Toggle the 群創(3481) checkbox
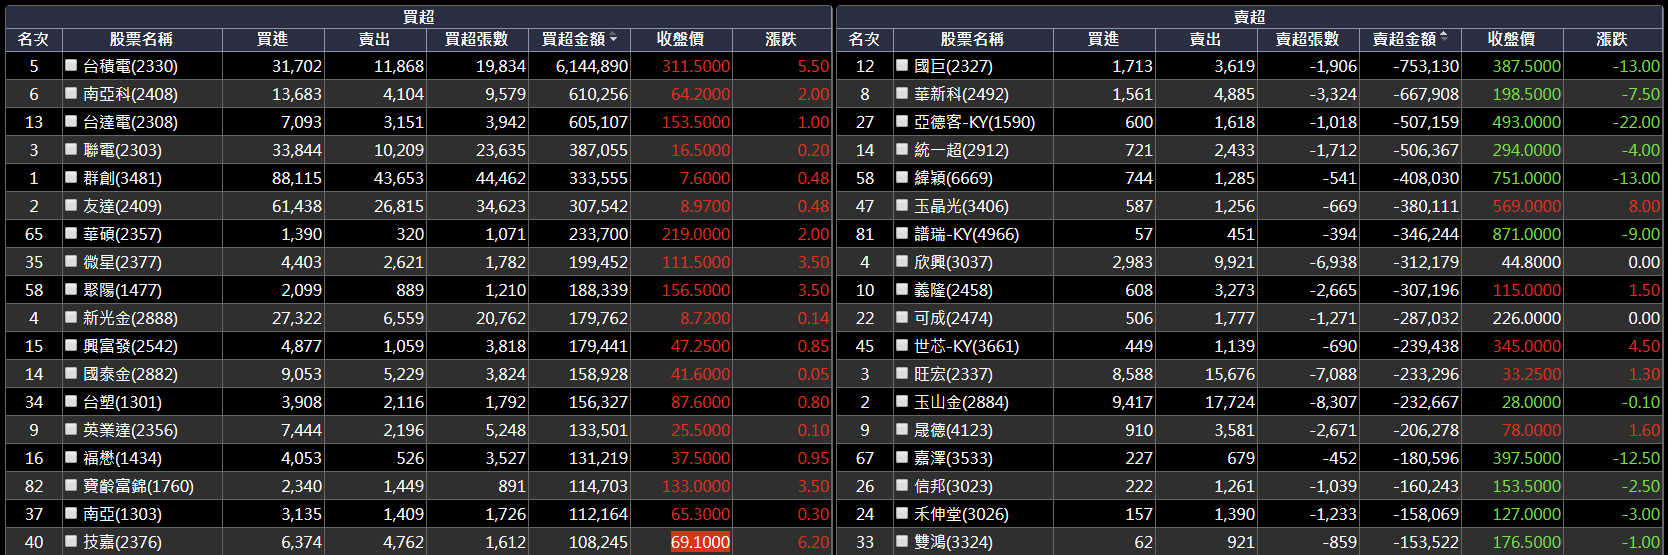Screen dimensions: 1668x555 click(71, 177)
